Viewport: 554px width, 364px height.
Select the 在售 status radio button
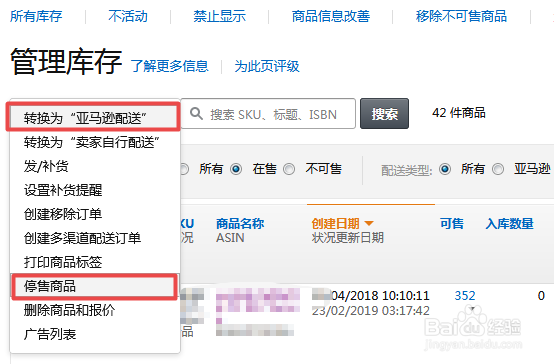(x=236, y=169)
